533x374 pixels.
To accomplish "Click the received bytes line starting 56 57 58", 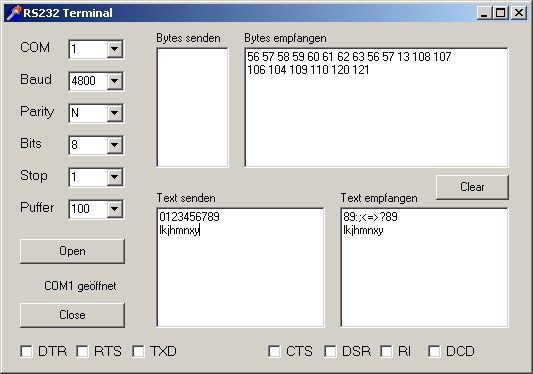I will (349, 56).
